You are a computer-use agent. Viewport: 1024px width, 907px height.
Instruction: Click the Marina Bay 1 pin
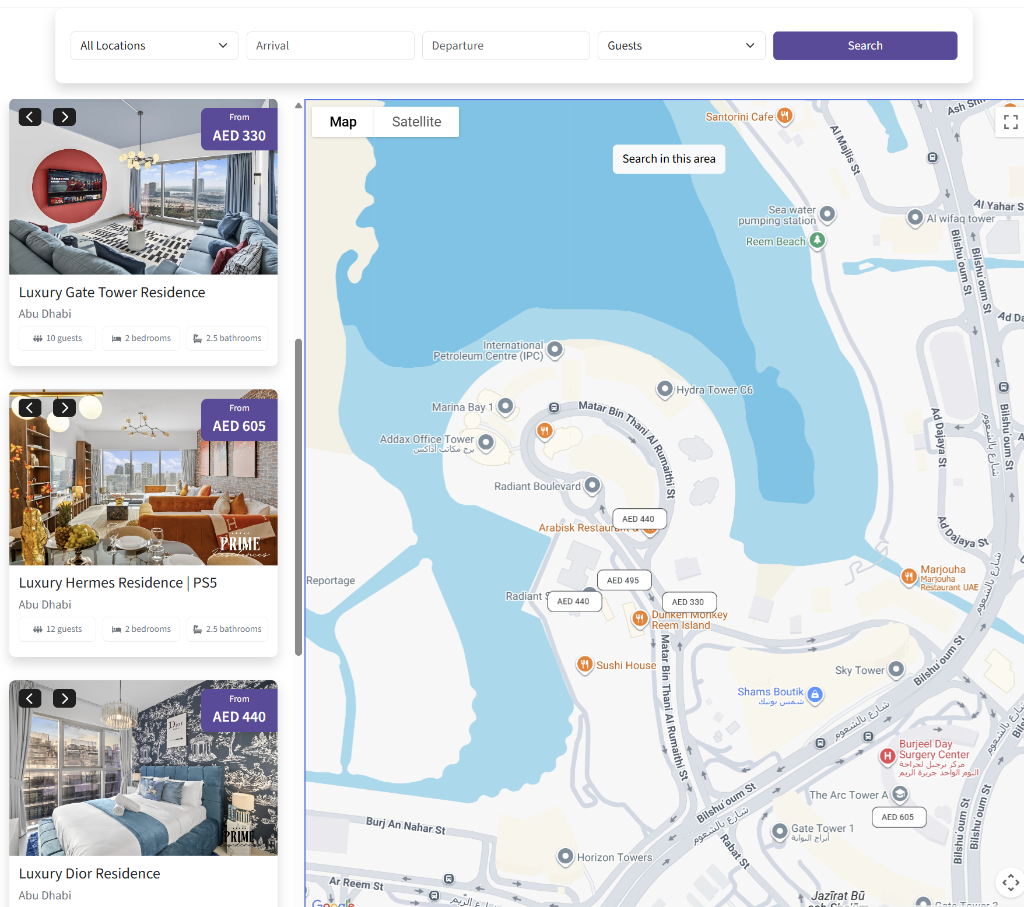(505, 406)
